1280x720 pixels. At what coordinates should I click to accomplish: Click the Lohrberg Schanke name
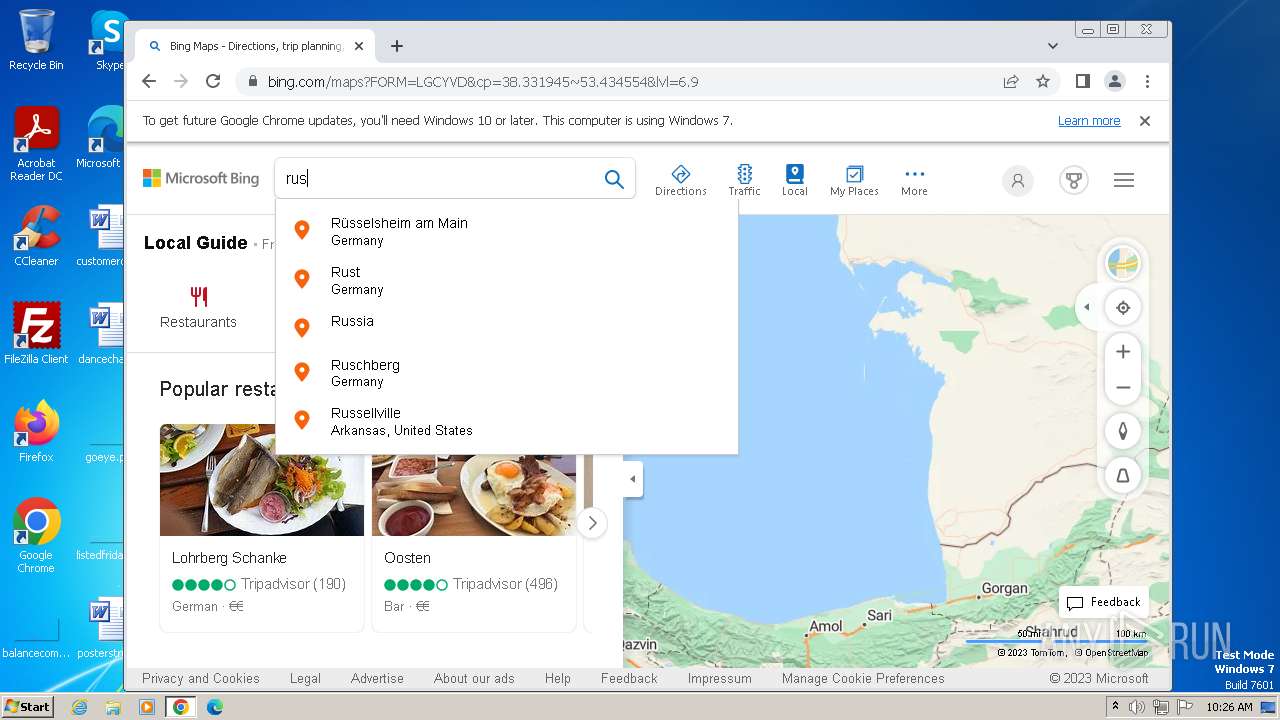229,558
